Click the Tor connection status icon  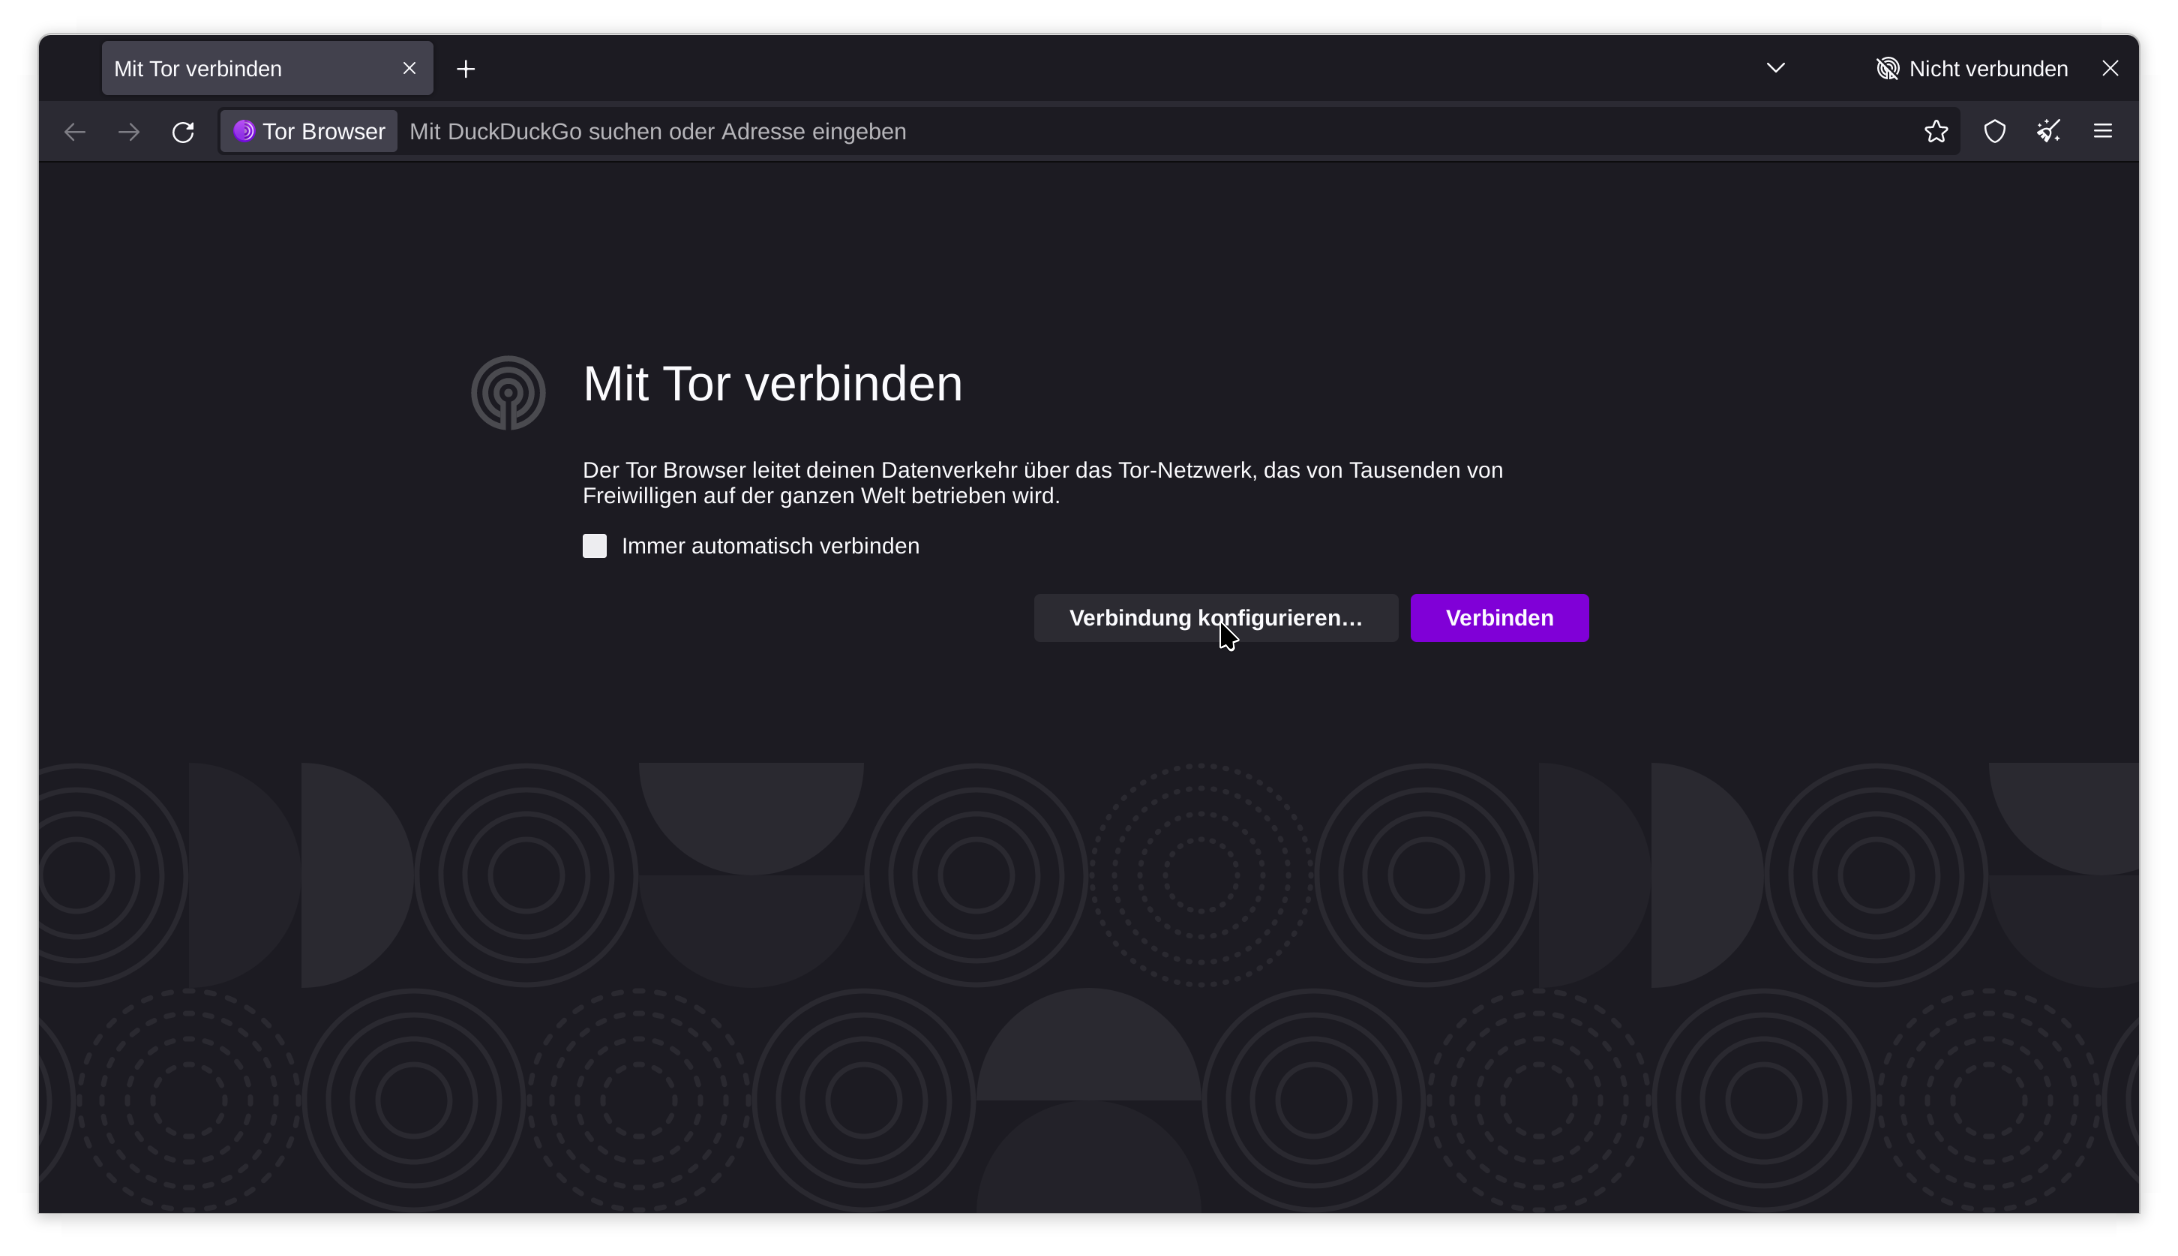pyautogui.click(x=1888, y=67)
